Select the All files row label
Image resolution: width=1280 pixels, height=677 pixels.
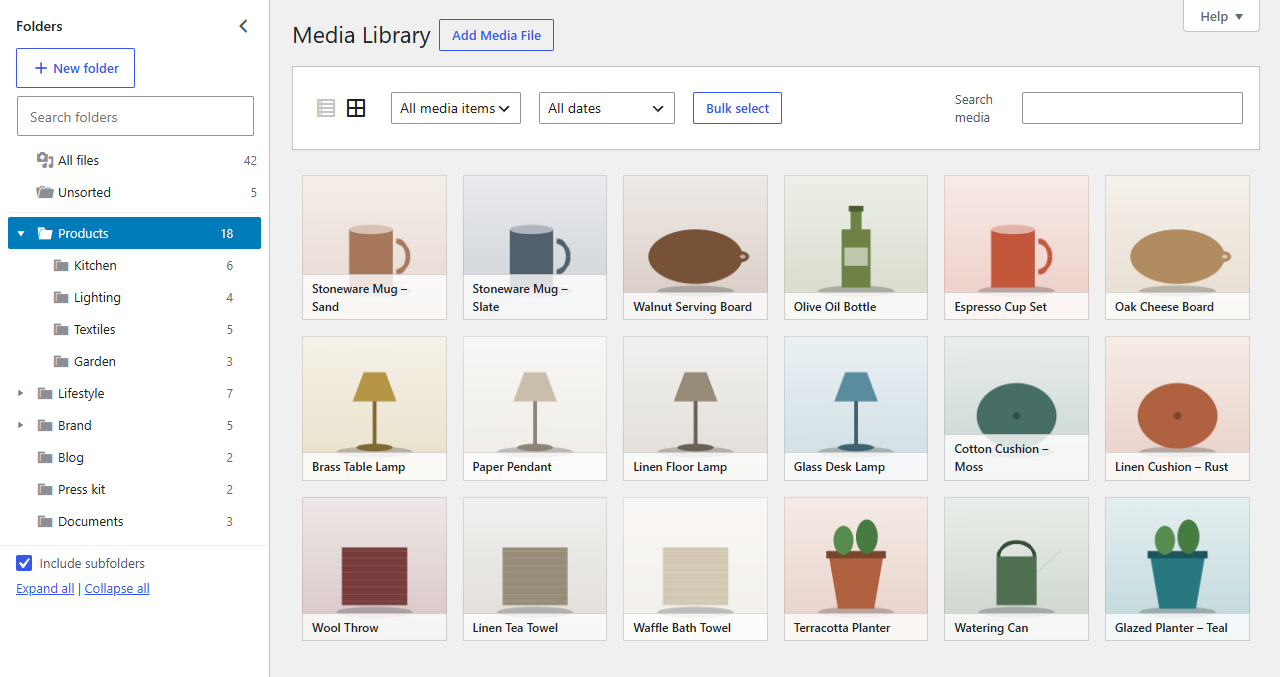(x=78, y=160)
